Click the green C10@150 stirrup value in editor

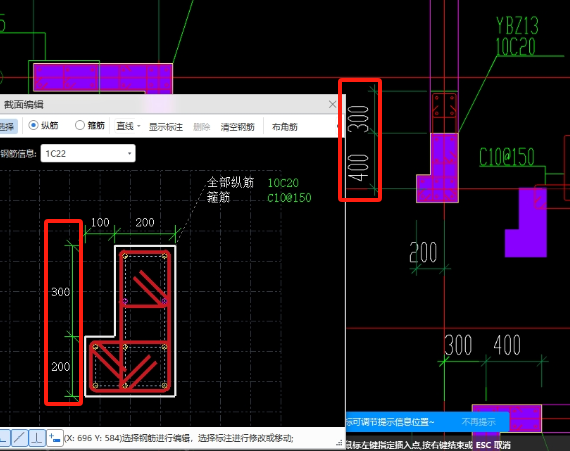[x=289, y=198]
